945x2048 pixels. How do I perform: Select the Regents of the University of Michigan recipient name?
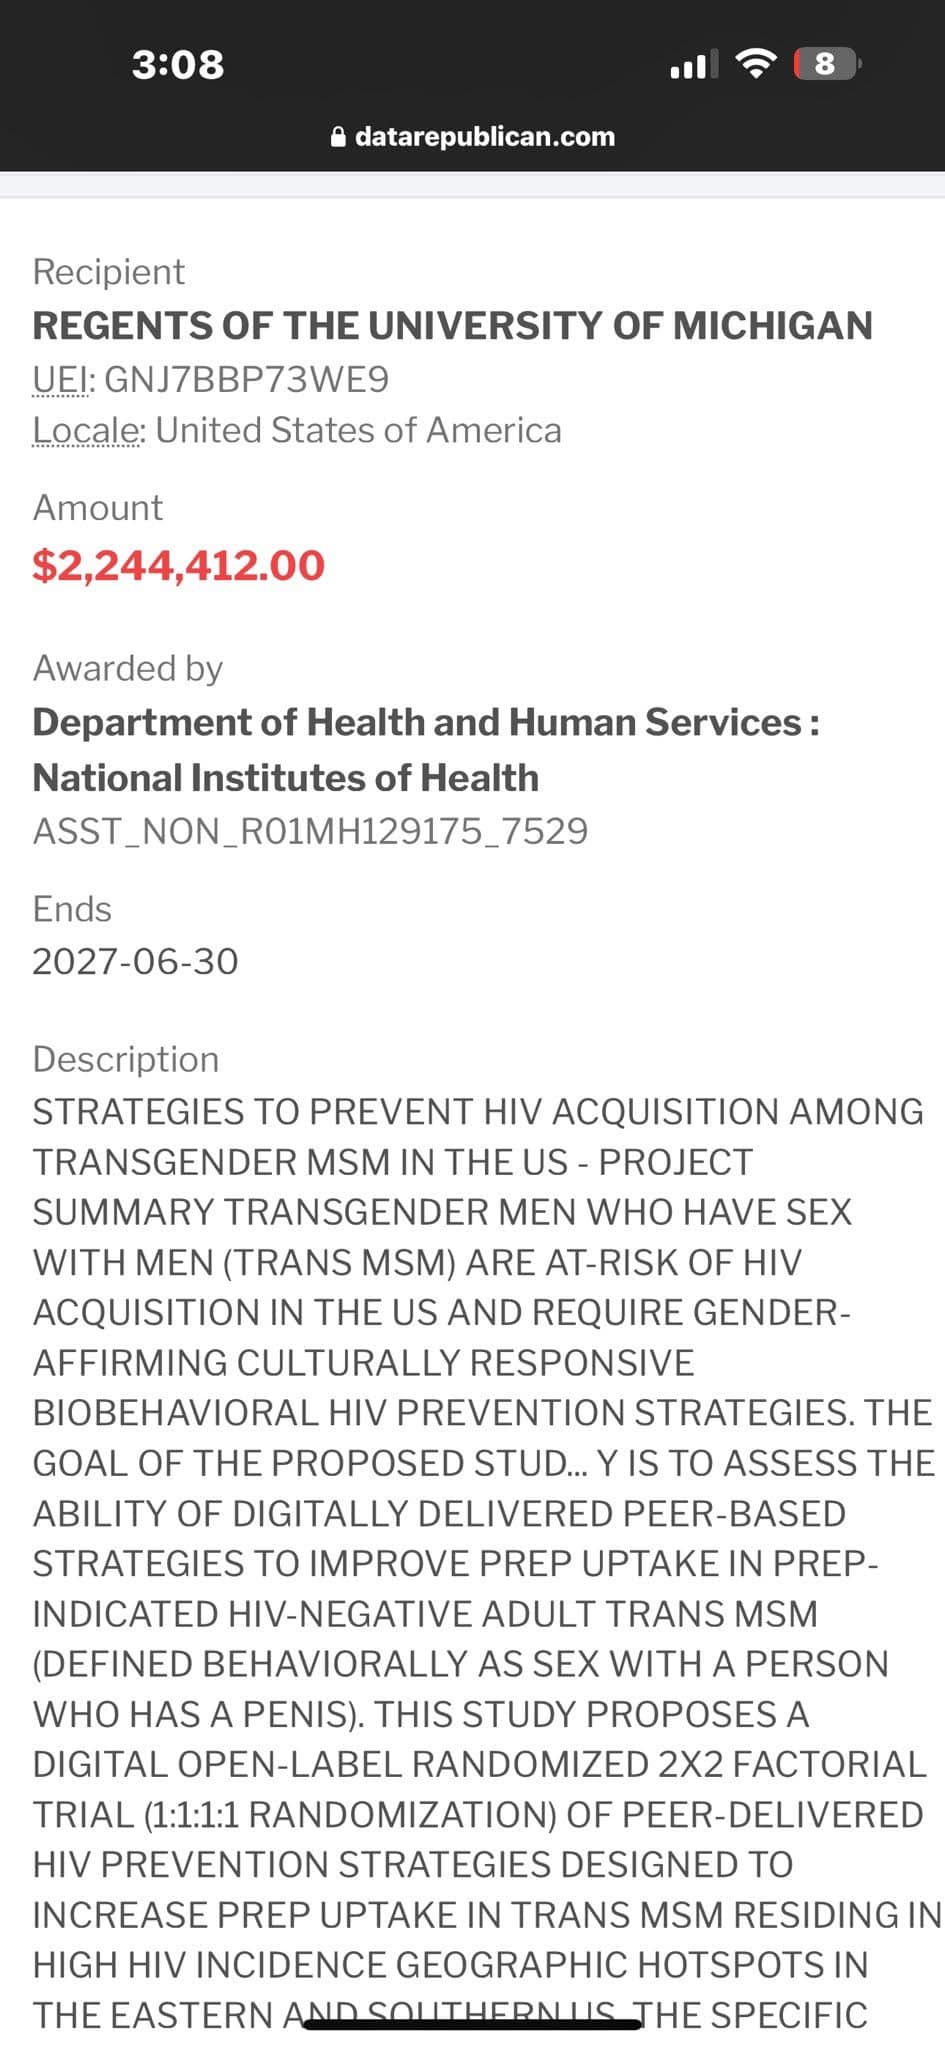click(452, 326)
